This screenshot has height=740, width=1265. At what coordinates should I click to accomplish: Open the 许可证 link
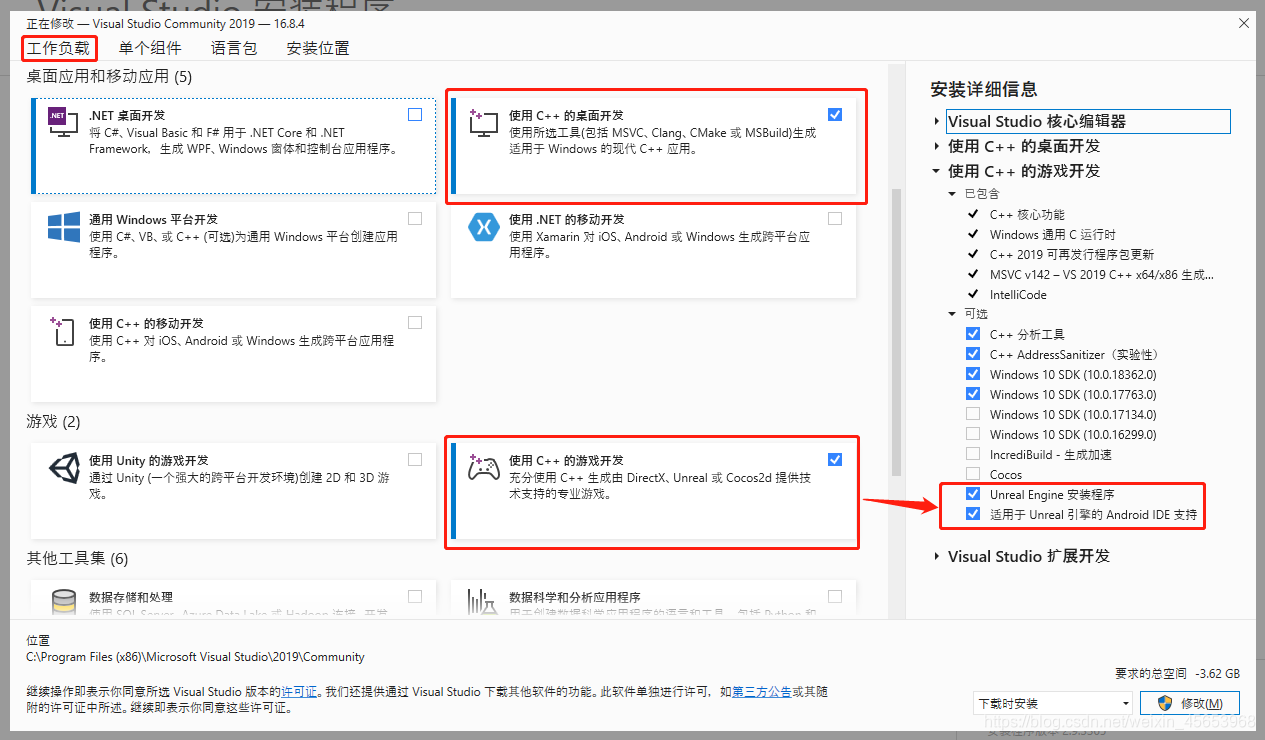299,691
